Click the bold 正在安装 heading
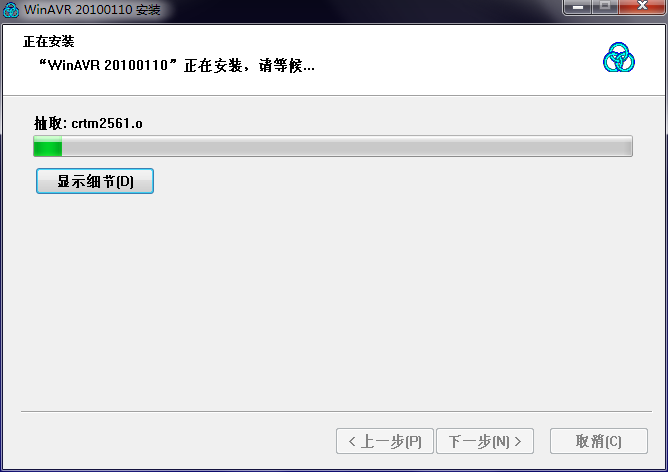The width and height of the screenshot is (668, 472). tap(49, 41)
